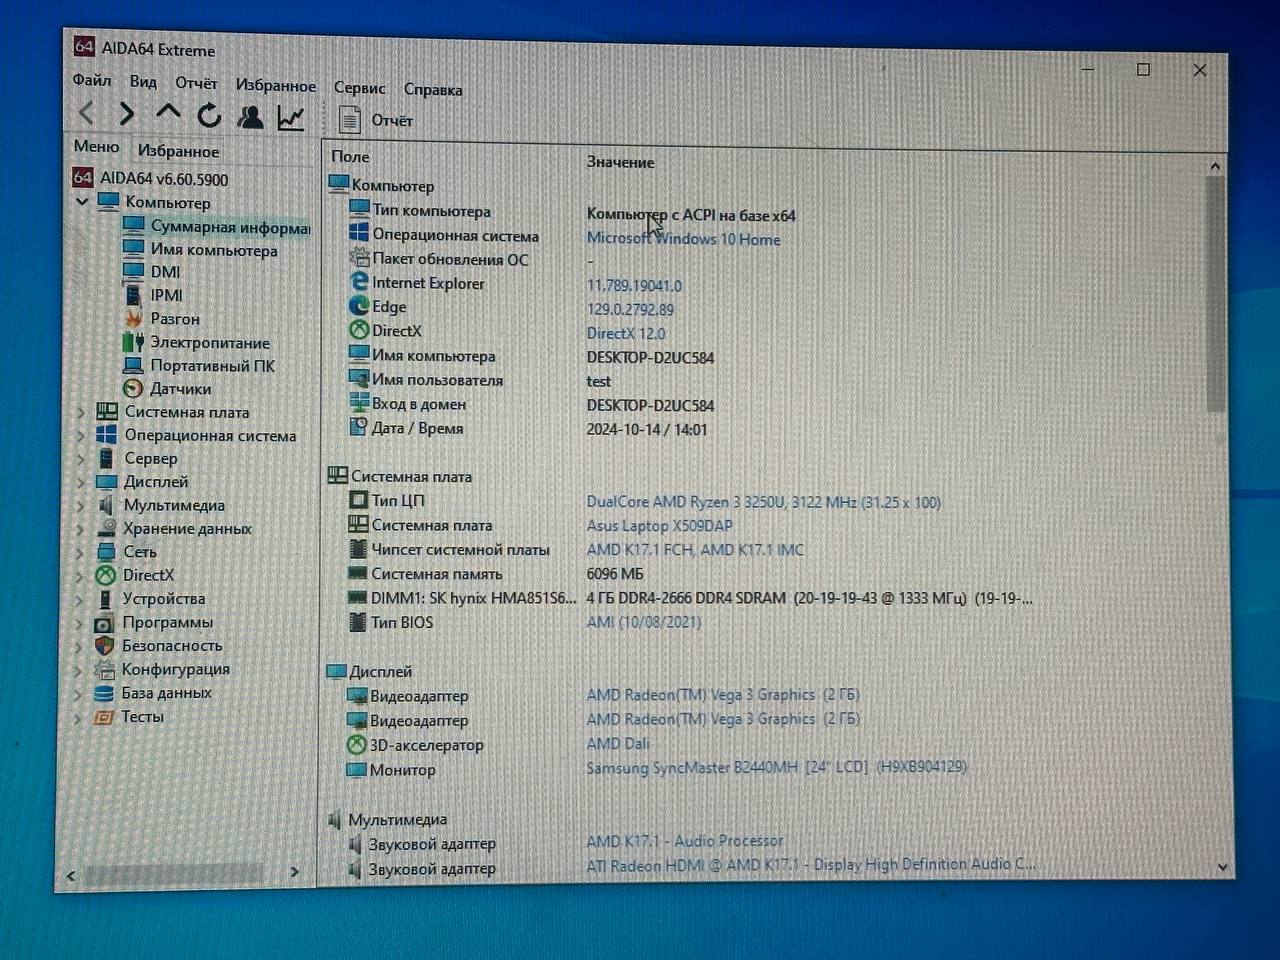Screen dimensions: 1280x960
Task: Open Электропитание tree item
Action: [x=210, y=342]
